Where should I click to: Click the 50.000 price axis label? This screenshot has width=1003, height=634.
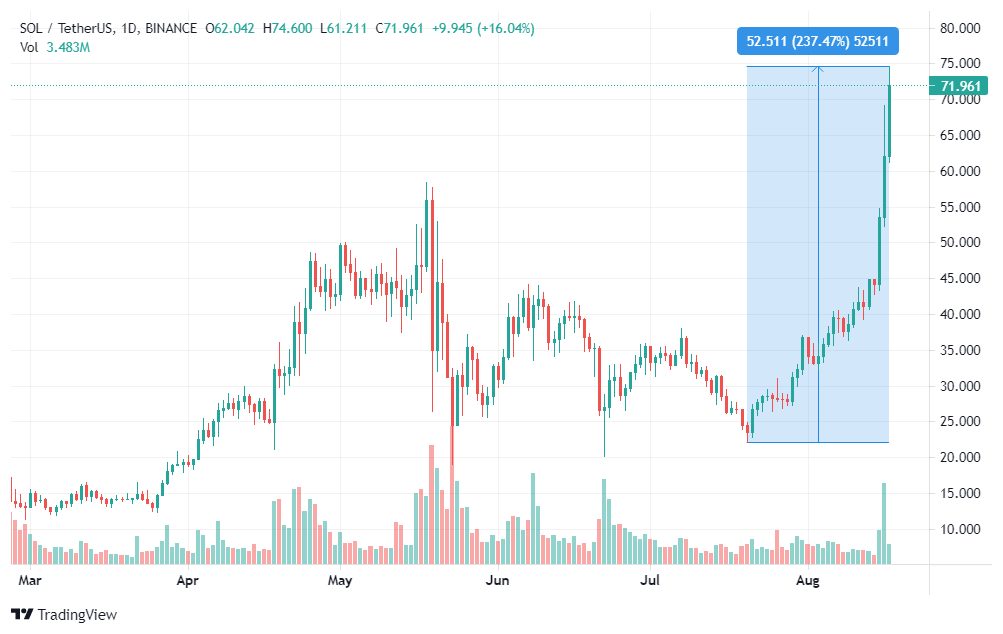(x=960, y=242)
